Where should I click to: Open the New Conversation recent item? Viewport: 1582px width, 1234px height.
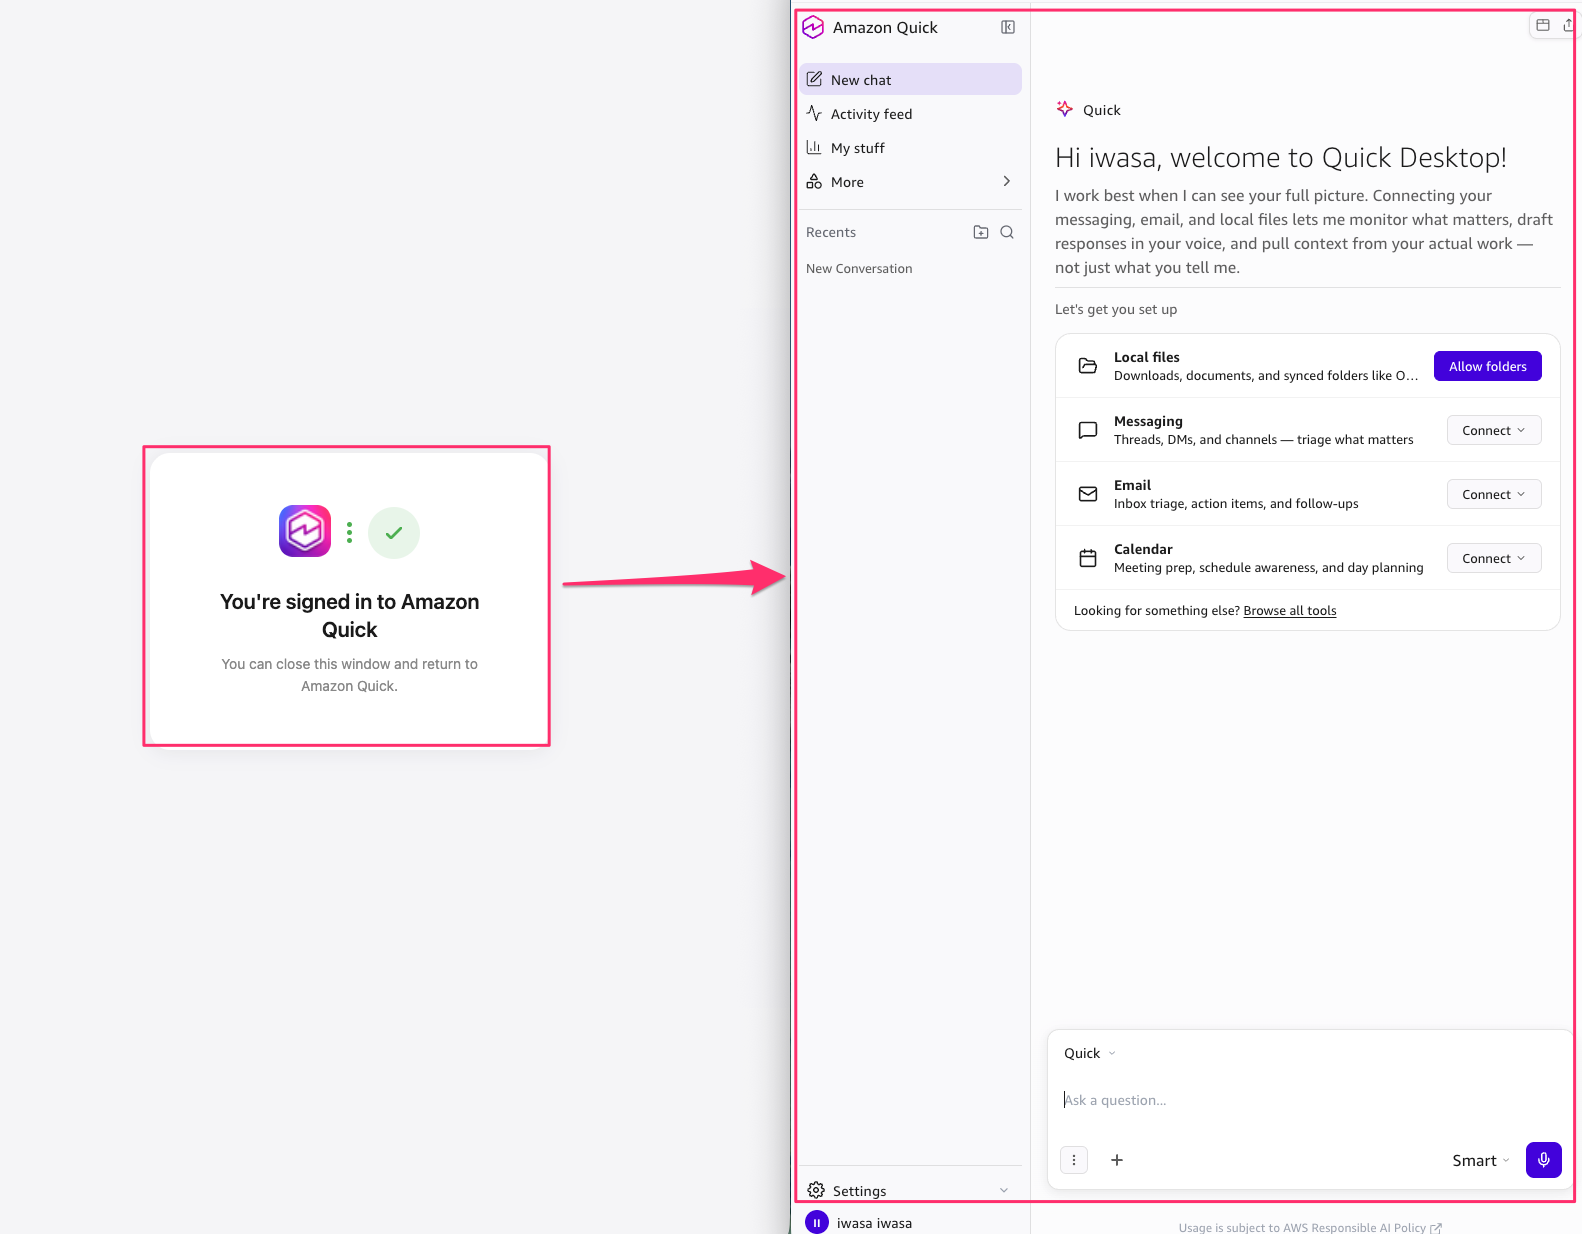coord(859,268)
